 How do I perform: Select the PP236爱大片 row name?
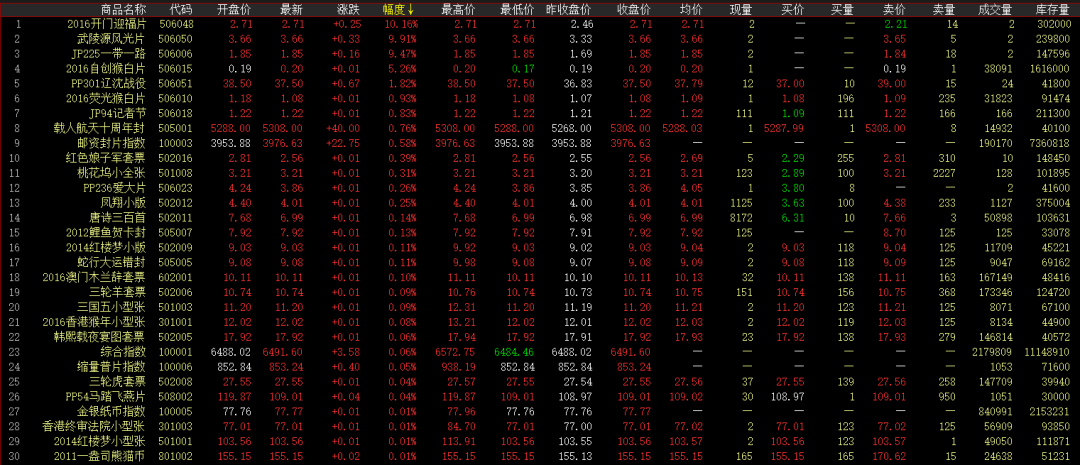tap(115, 189)
